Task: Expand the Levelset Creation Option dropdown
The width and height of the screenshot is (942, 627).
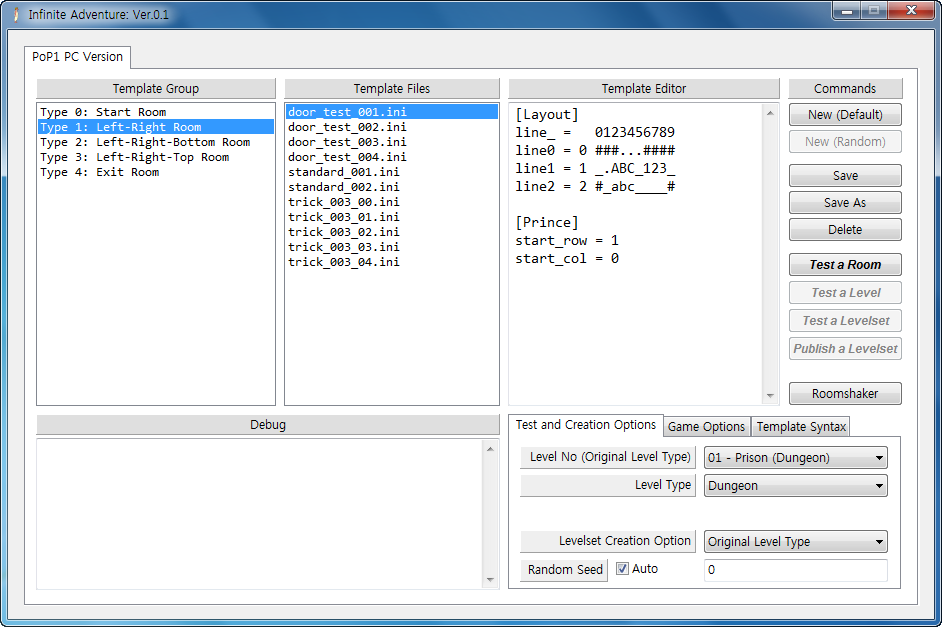Action: (x=795, y=541)
